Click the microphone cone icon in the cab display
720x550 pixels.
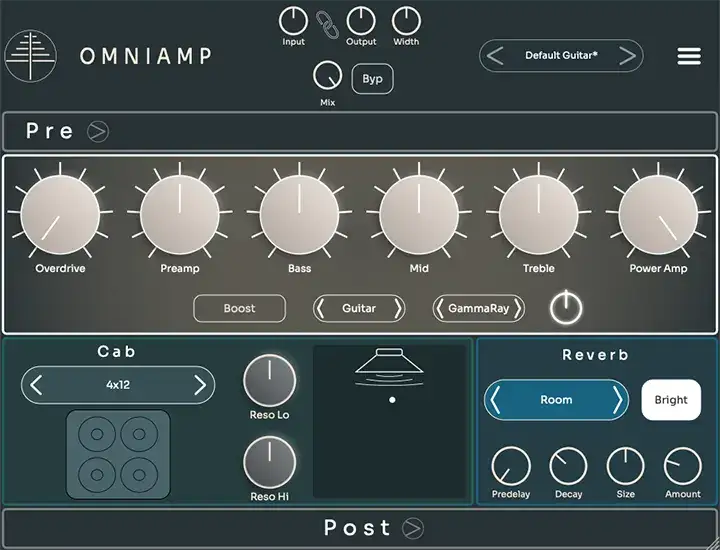click(389, 367)
